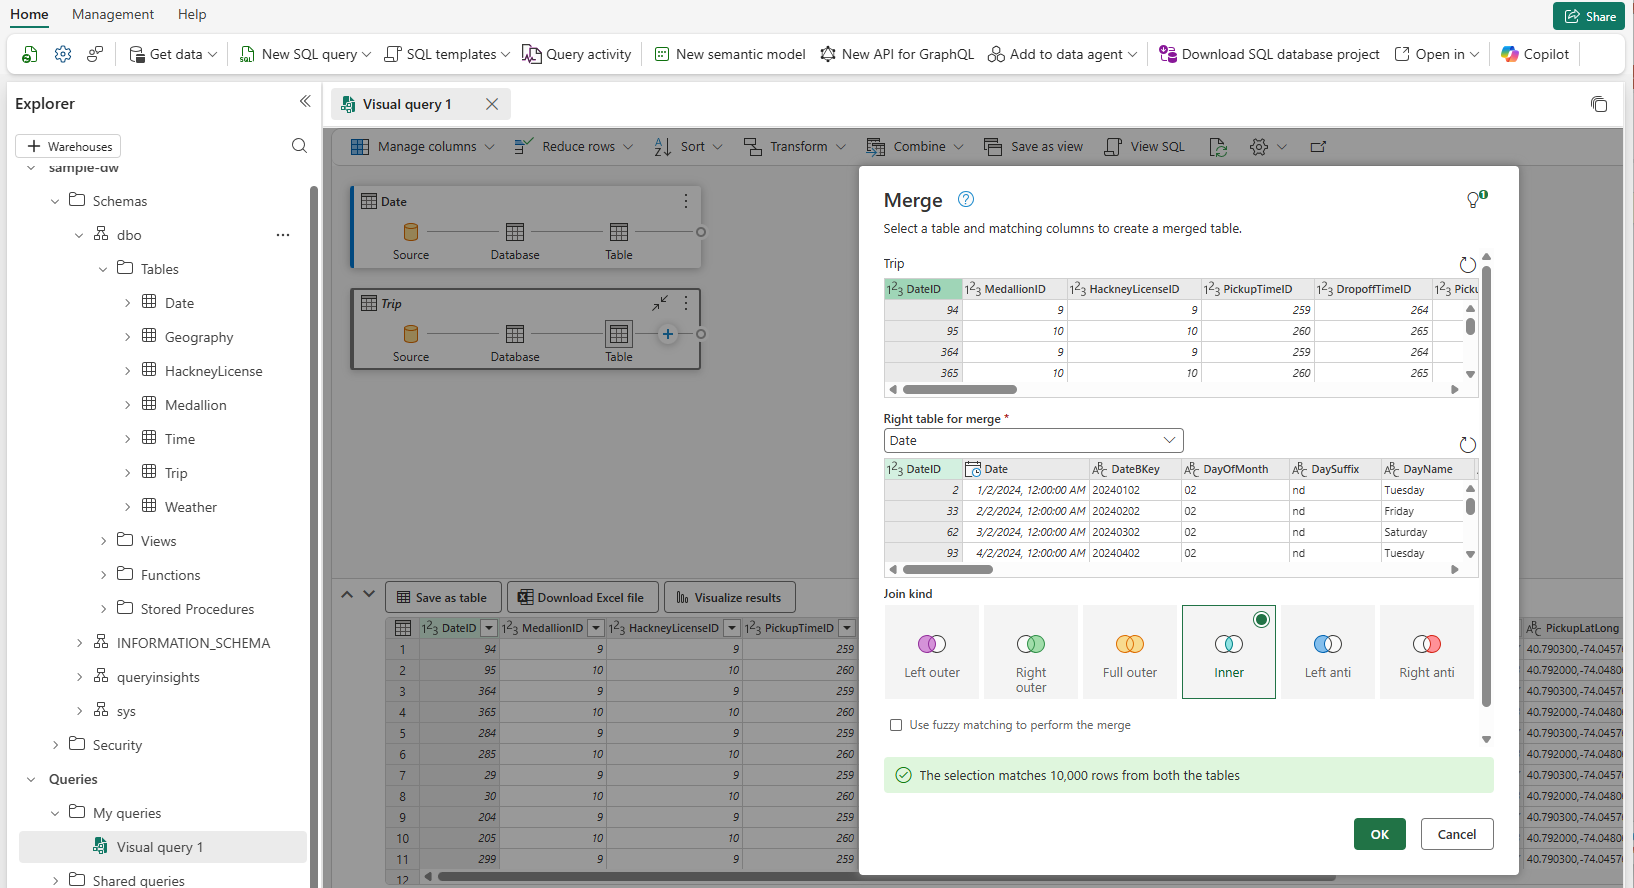Click the refresh icon next to the Trip table preview
Screen dimensions: 1634x888
click(1467, 265)
